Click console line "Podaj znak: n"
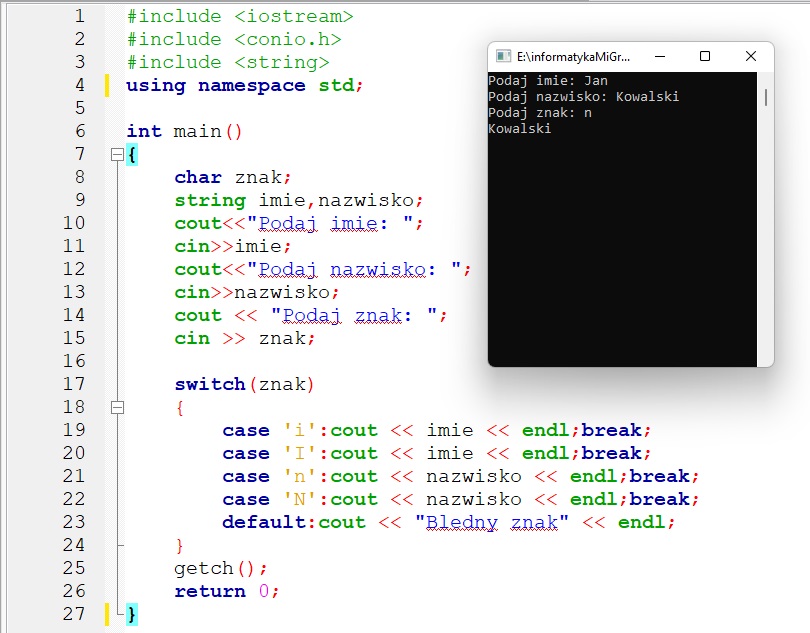810x633 pixels. click(x=540, y=113)
